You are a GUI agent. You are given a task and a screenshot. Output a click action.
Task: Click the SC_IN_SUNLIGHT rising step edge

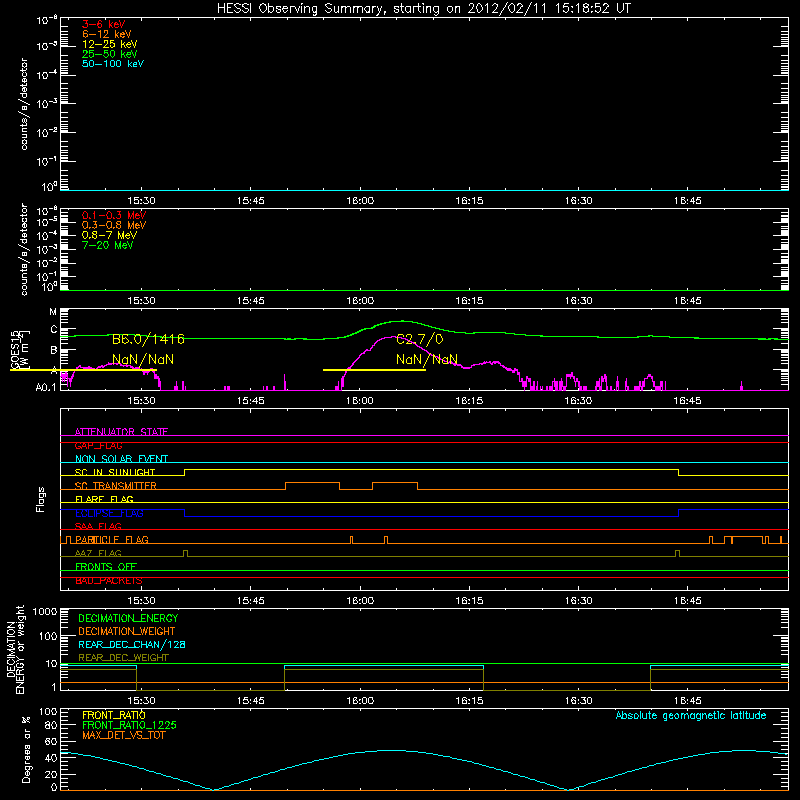pos(185,472)
